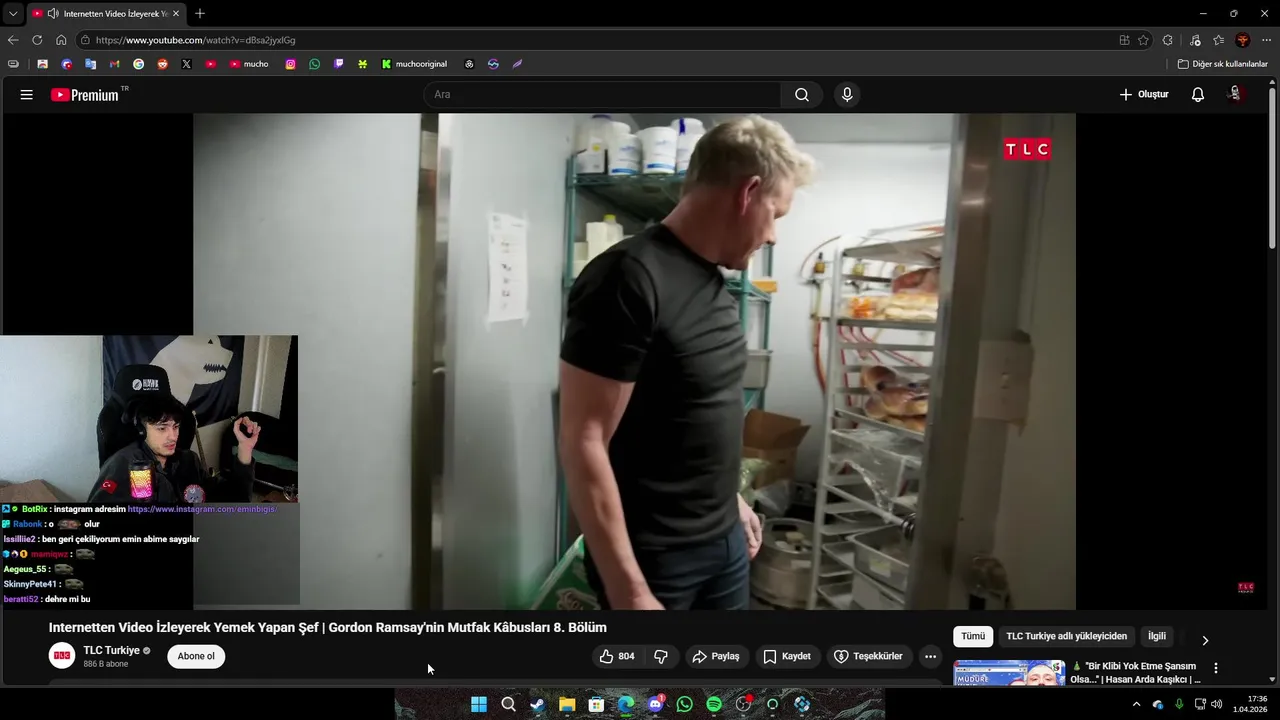The height and width of the screenshot is (720, 1280).
Task: Open the 'mucho' YouTube bookmark
Action: point(249,64)
